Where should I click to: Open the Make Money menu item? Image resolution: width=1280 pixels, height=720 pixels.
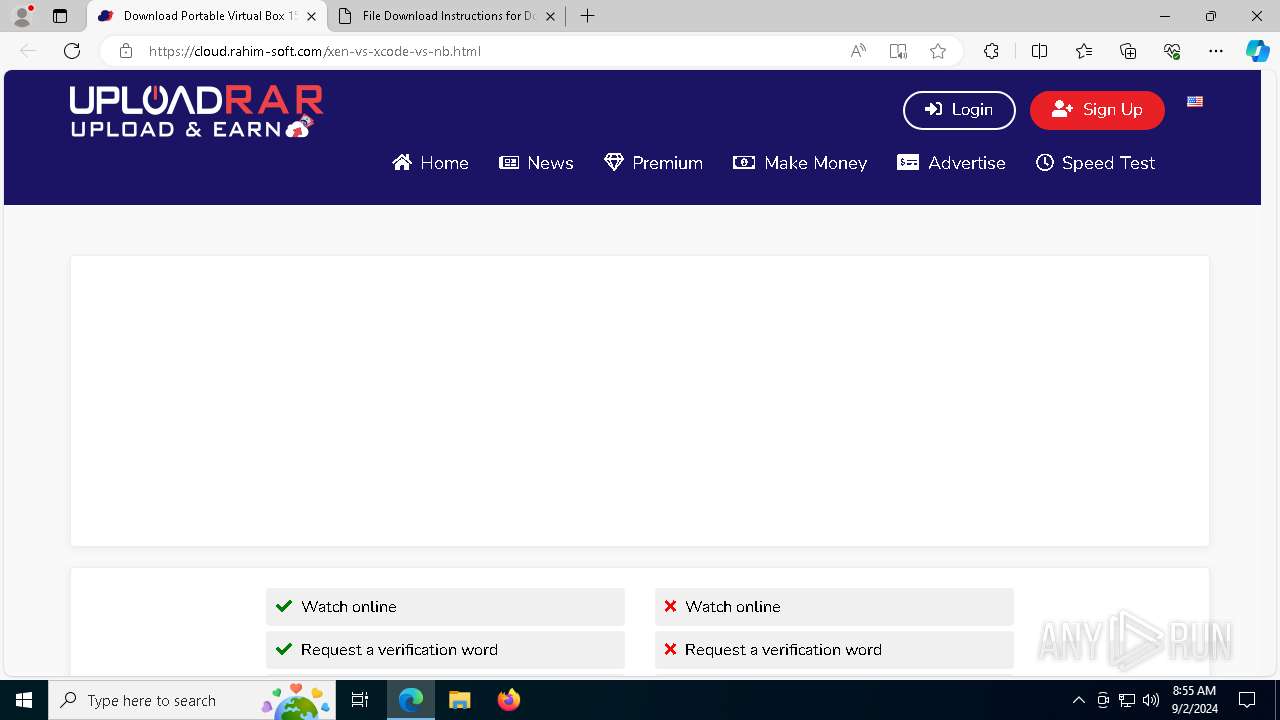tap(800, 163)
